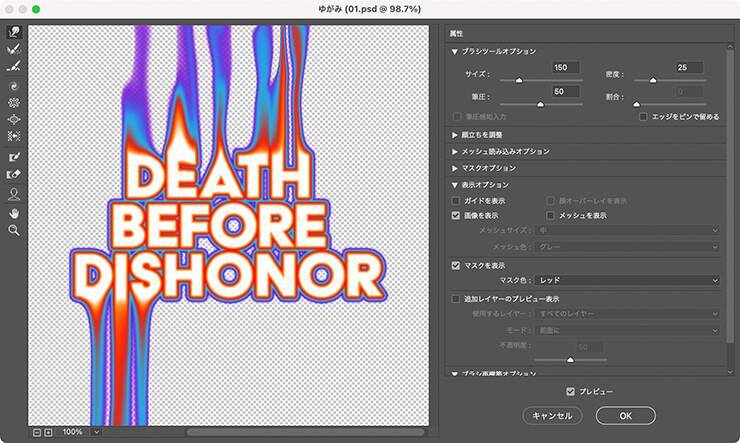Viewport: 740px width, 443px height.
Task: Collapse 表示オプション section
Action: click(x=454, y=185)
